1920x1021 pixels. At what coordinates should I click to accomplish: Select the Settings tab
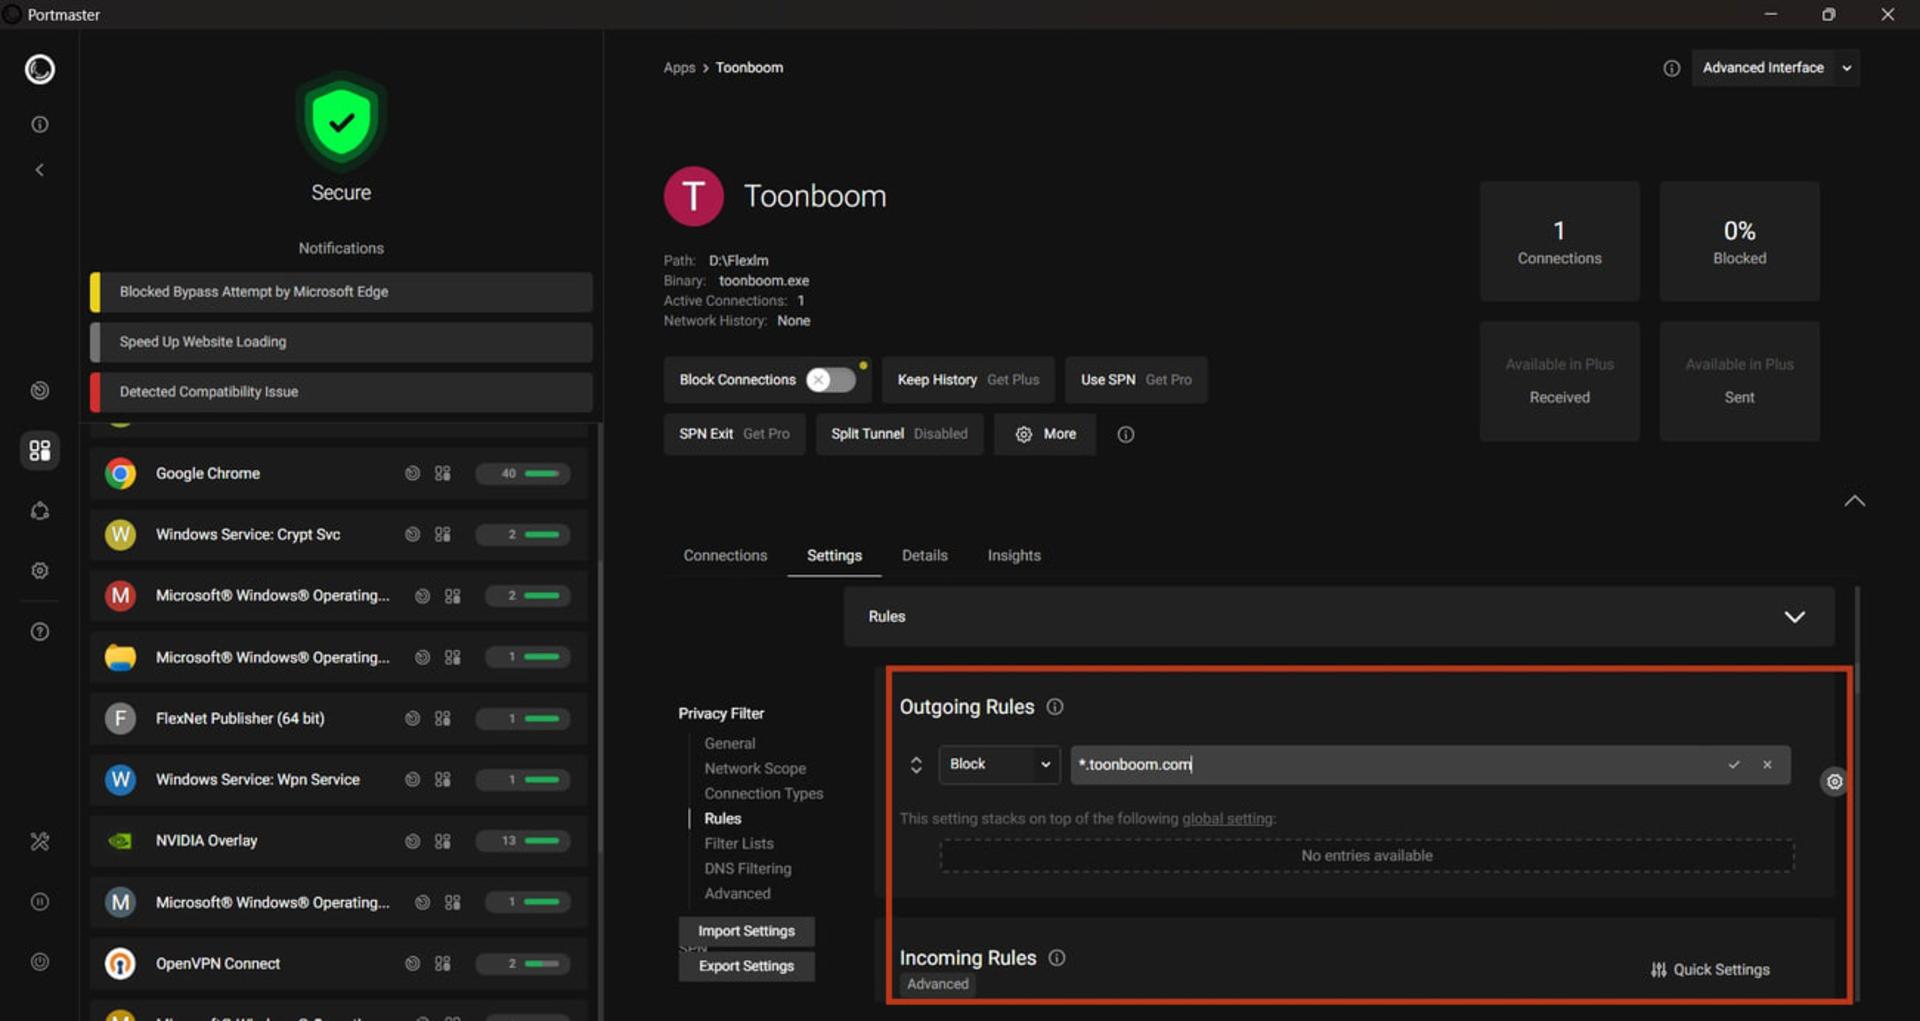[834, 556]
